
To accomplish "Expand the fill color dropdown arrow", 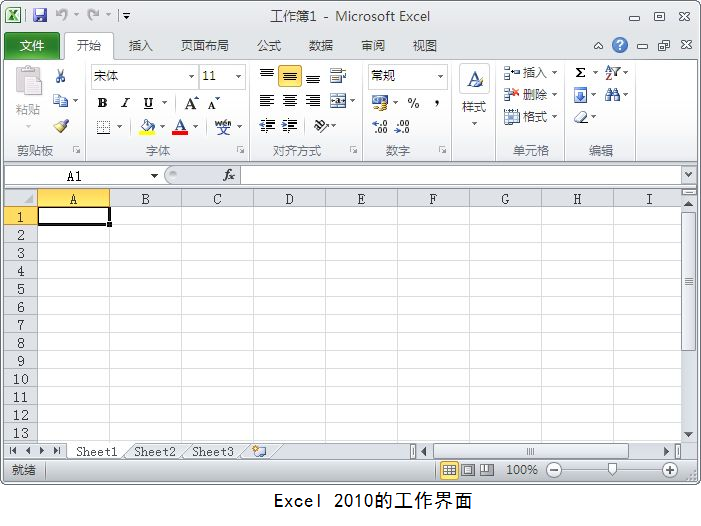I will (162, 126).
